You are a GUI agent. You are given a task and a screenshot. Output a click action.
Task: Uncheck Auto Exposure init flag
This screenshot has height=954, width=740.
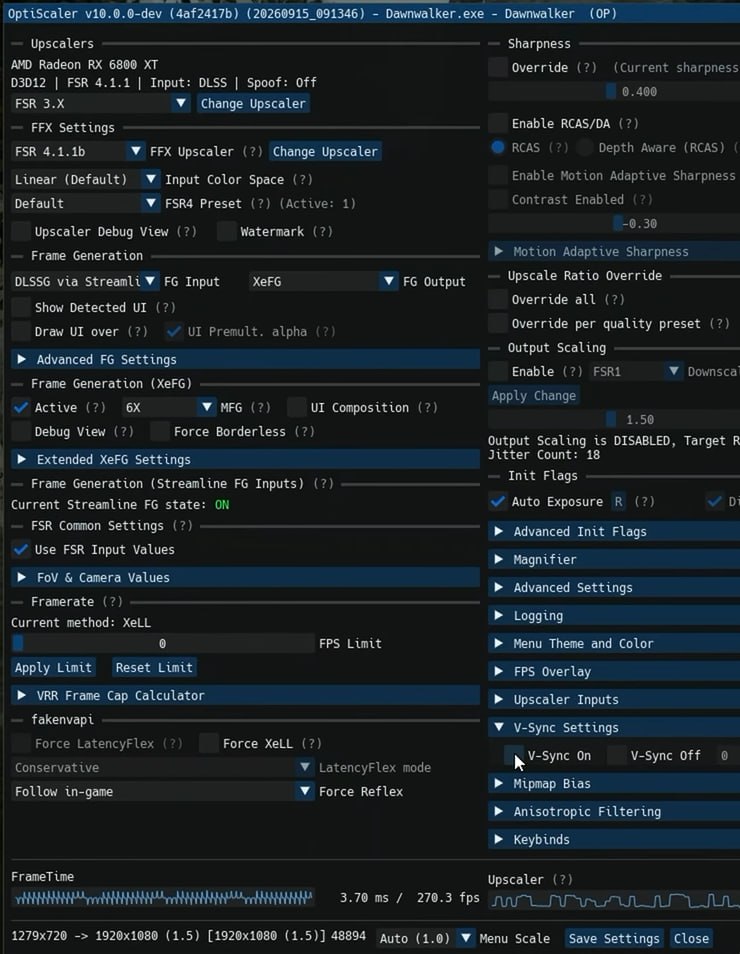coord(498,501)
